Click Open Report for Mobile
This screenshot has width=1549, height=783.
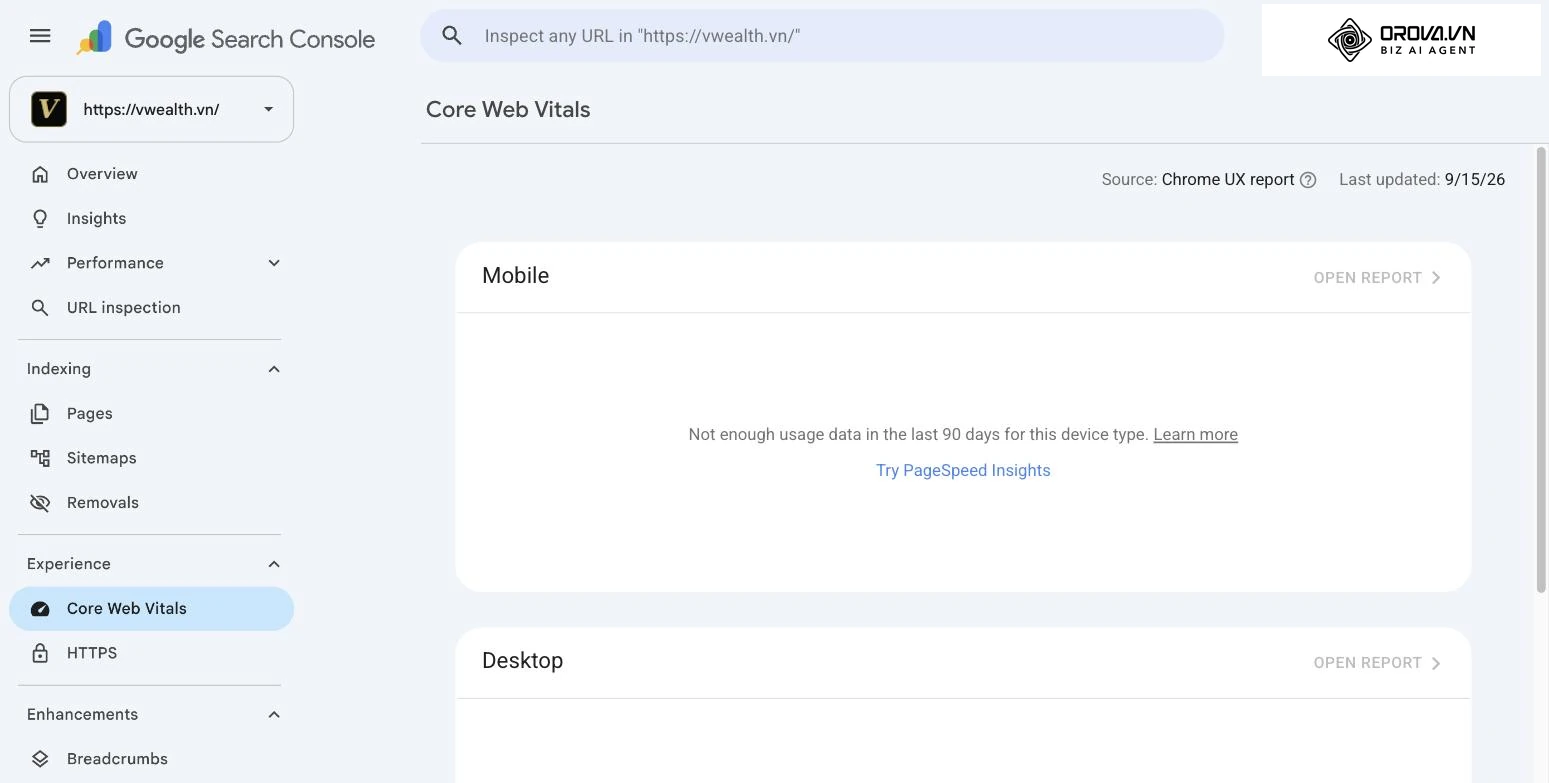click(1377, 278)
